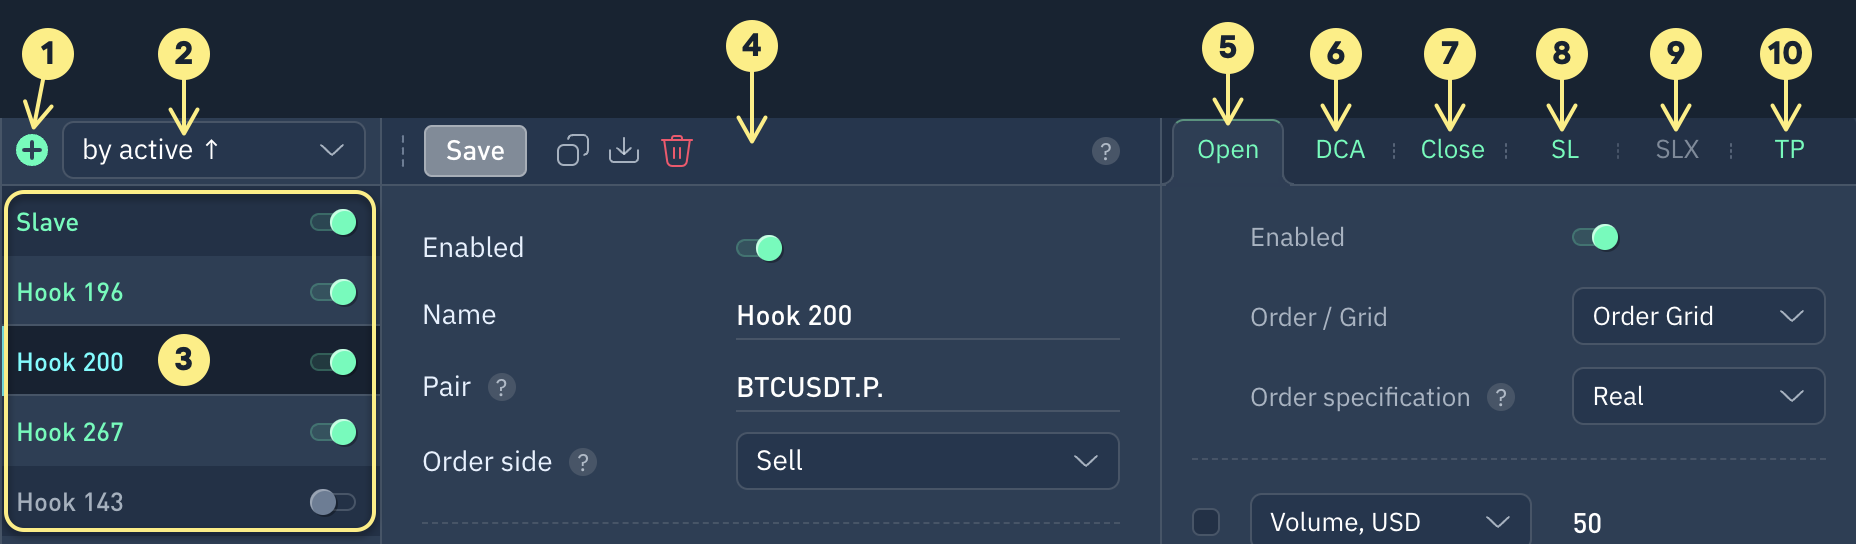The image size is (1856, 544).
Task: Tick the checkbox beside Volume, USD
Action: pos(1206,522)
